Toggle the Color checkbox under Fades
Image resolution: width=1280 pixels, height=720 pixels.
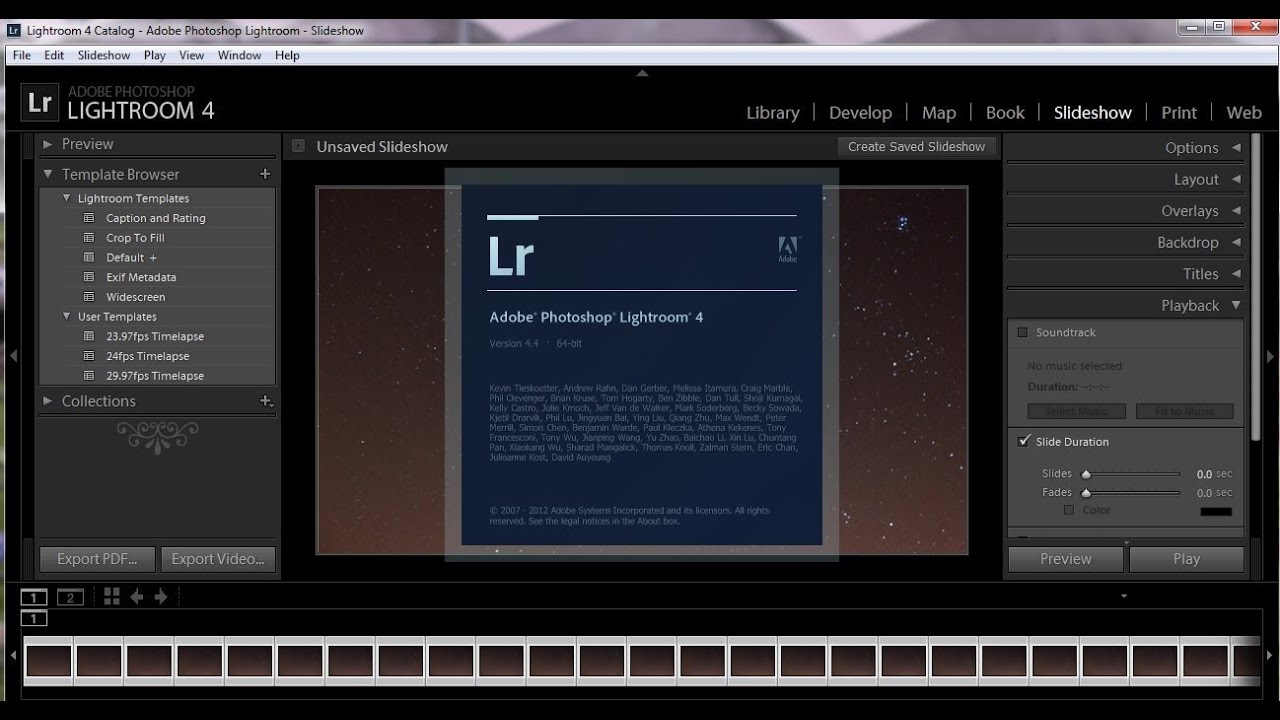[1069, 510]
